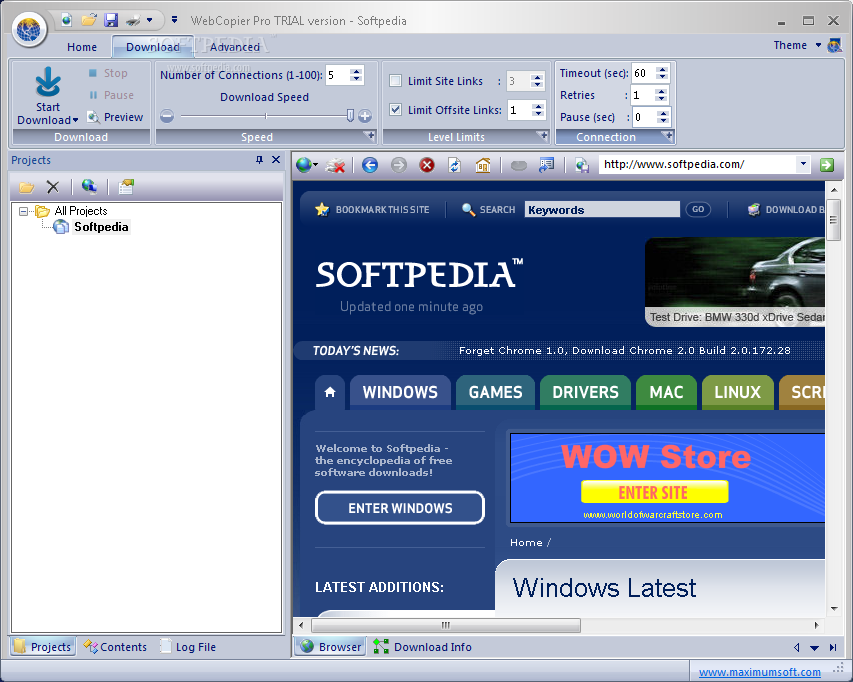
Task: Decrease the Pause seconds value
Action: (663, 121)
